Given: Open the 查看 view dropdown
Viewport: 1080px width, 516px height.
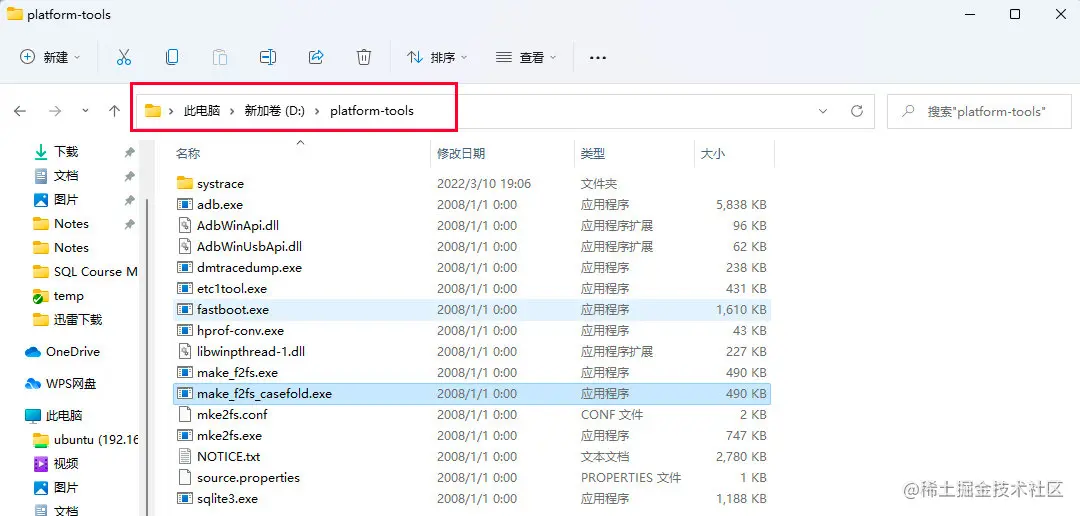Looking at the screenshot, I should coord(526,57).
